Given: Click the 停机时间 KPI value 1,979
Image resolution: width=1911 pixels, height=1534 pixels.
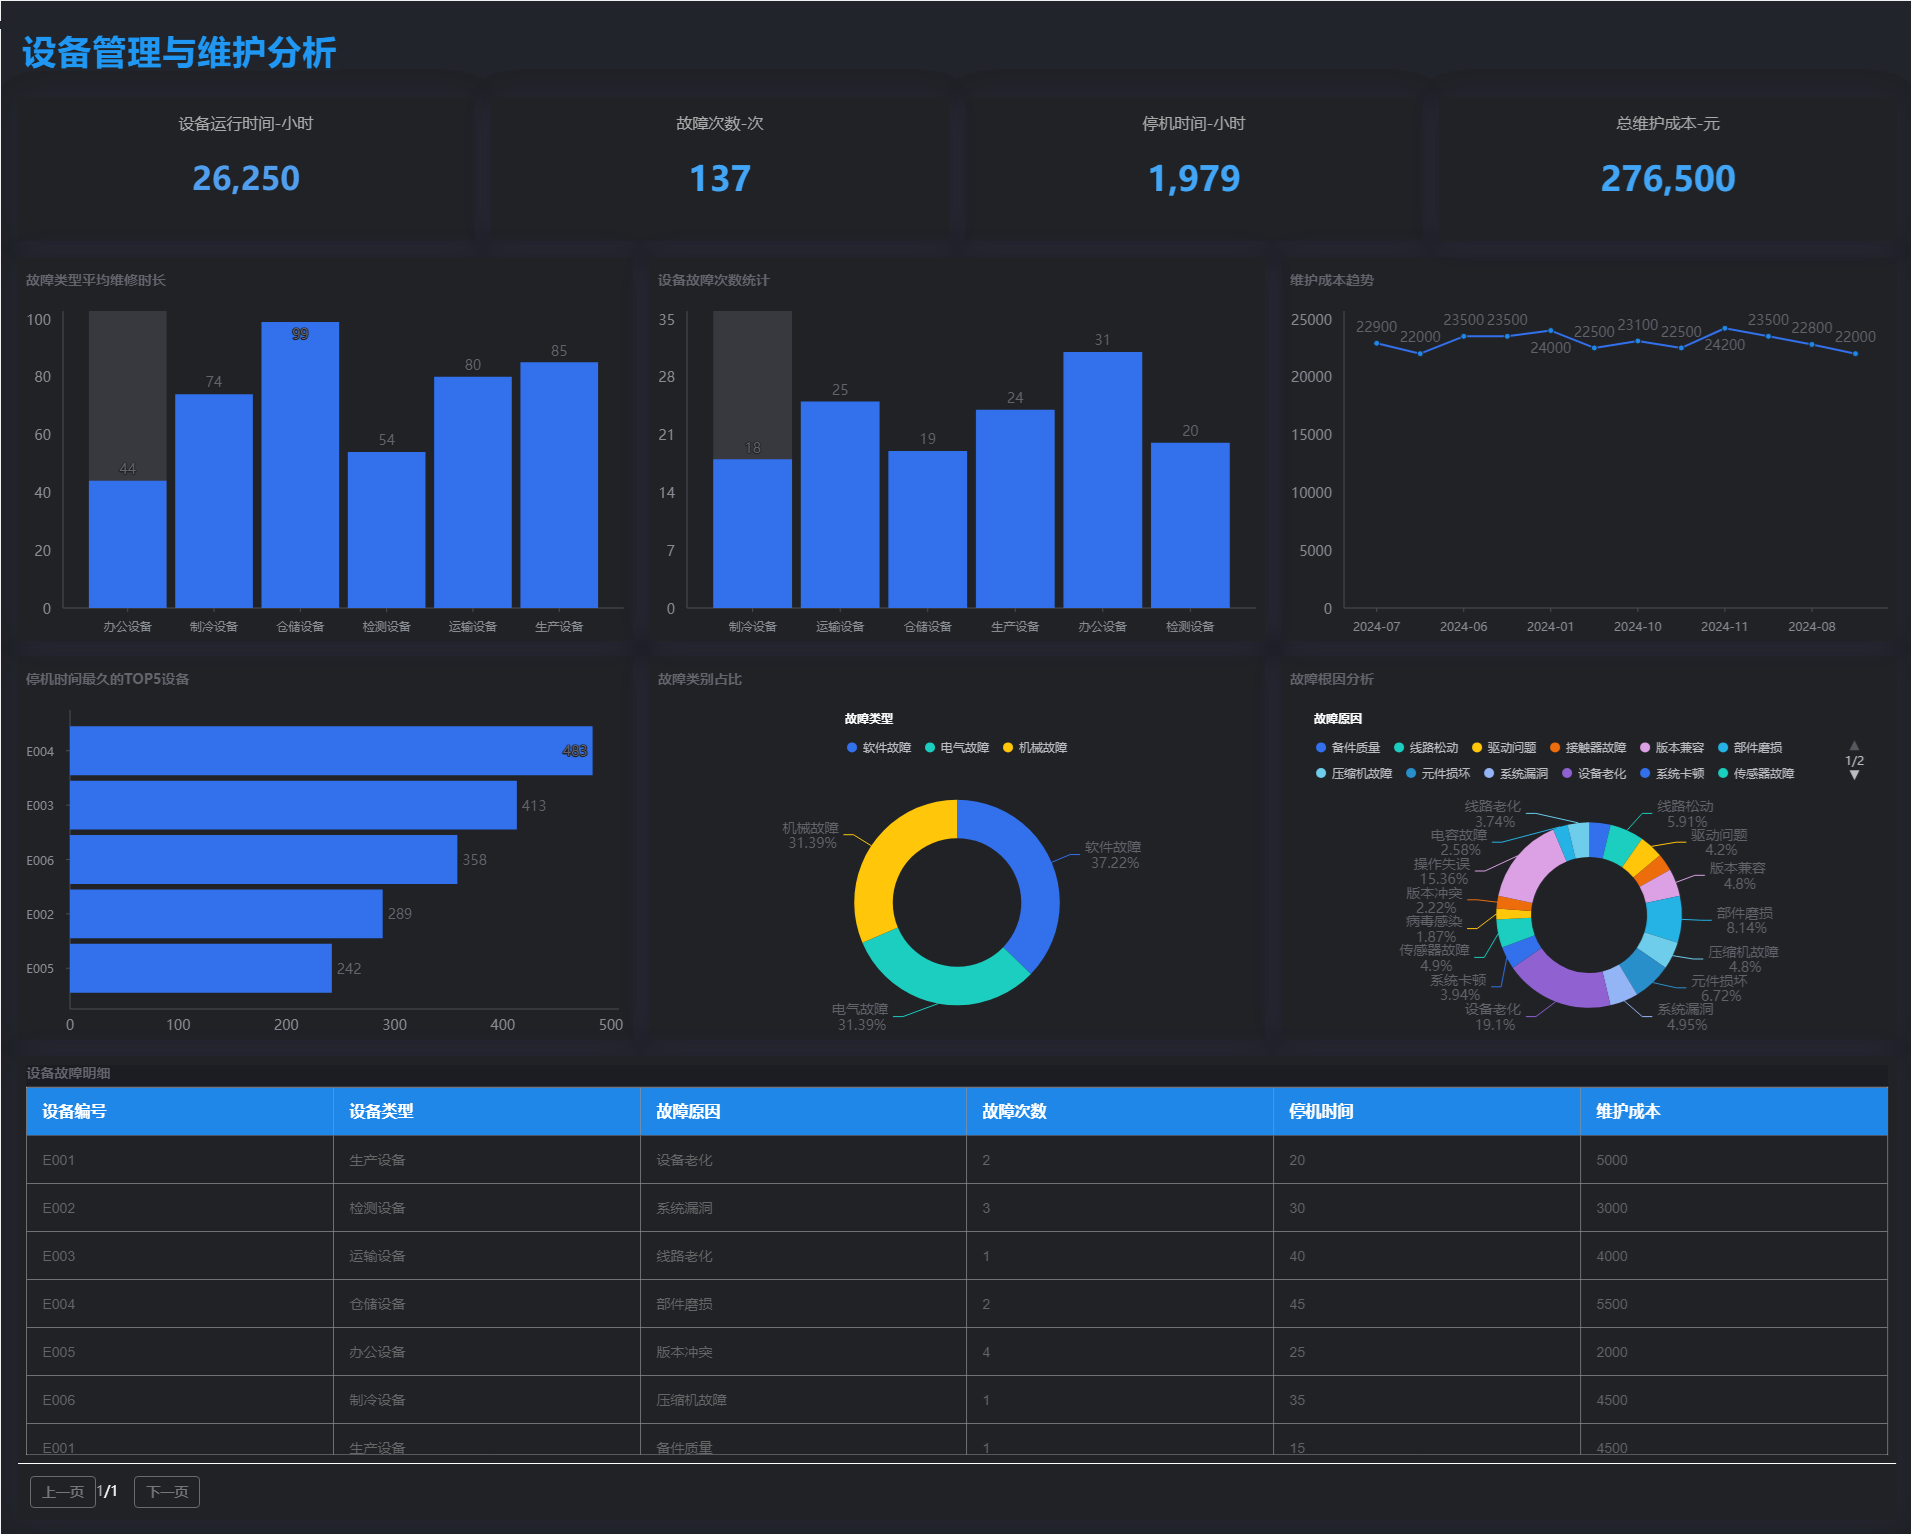Looking at the screenshot, I should pyautogui.click(x=1194, y=178).
